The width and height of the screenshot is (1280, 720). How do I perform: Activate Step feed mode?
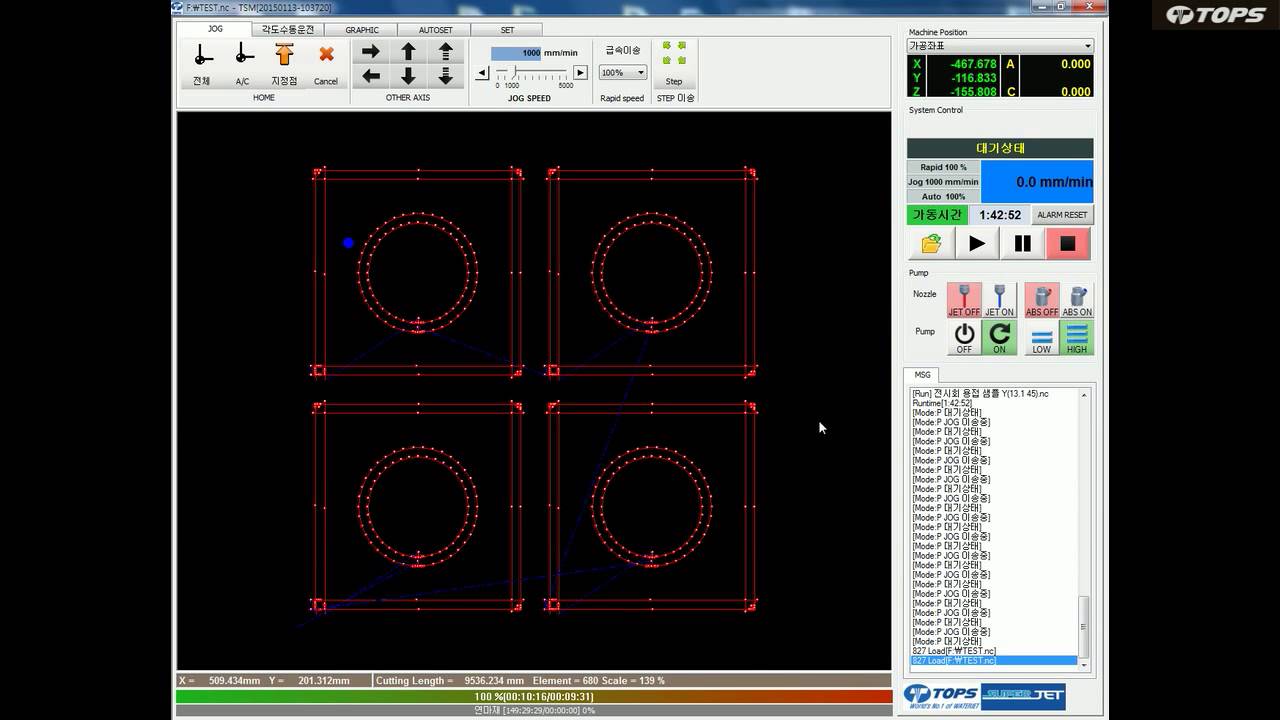pyautogui.click(x=674, y=64)
